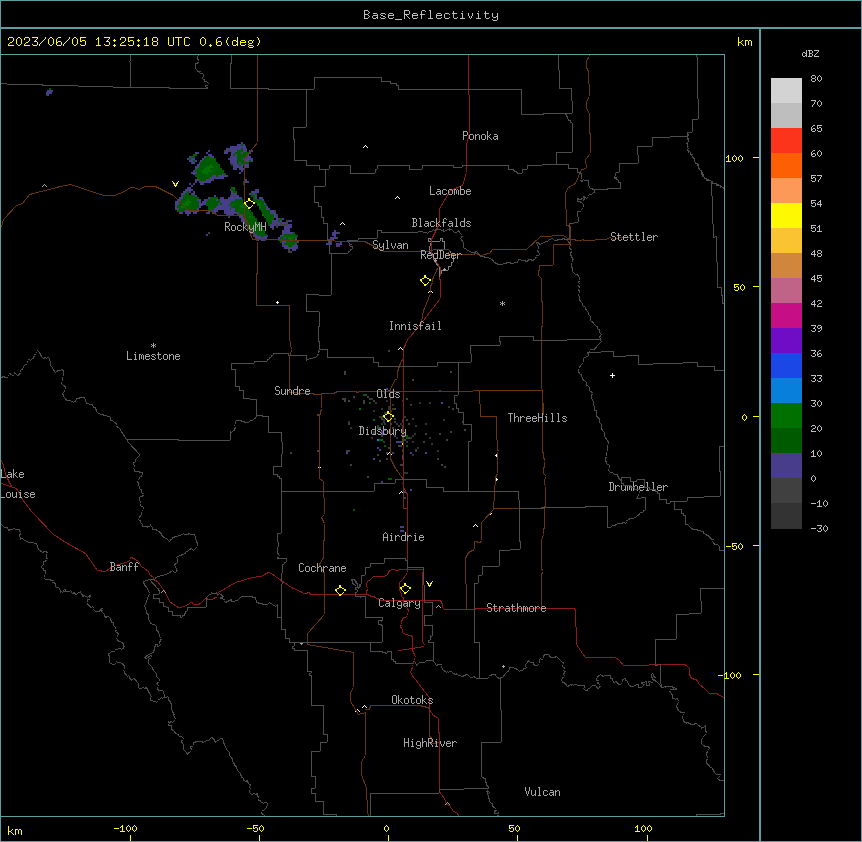Click the small purple echo in the top-left corner
This screenshot has width=862, height=842.
pos(49,92)
